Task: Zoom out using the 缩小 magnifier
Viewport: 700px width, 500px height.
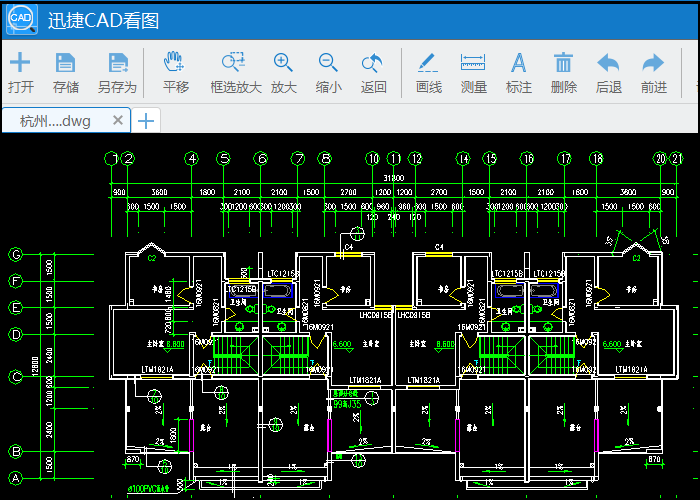Action: click(328, 72)
